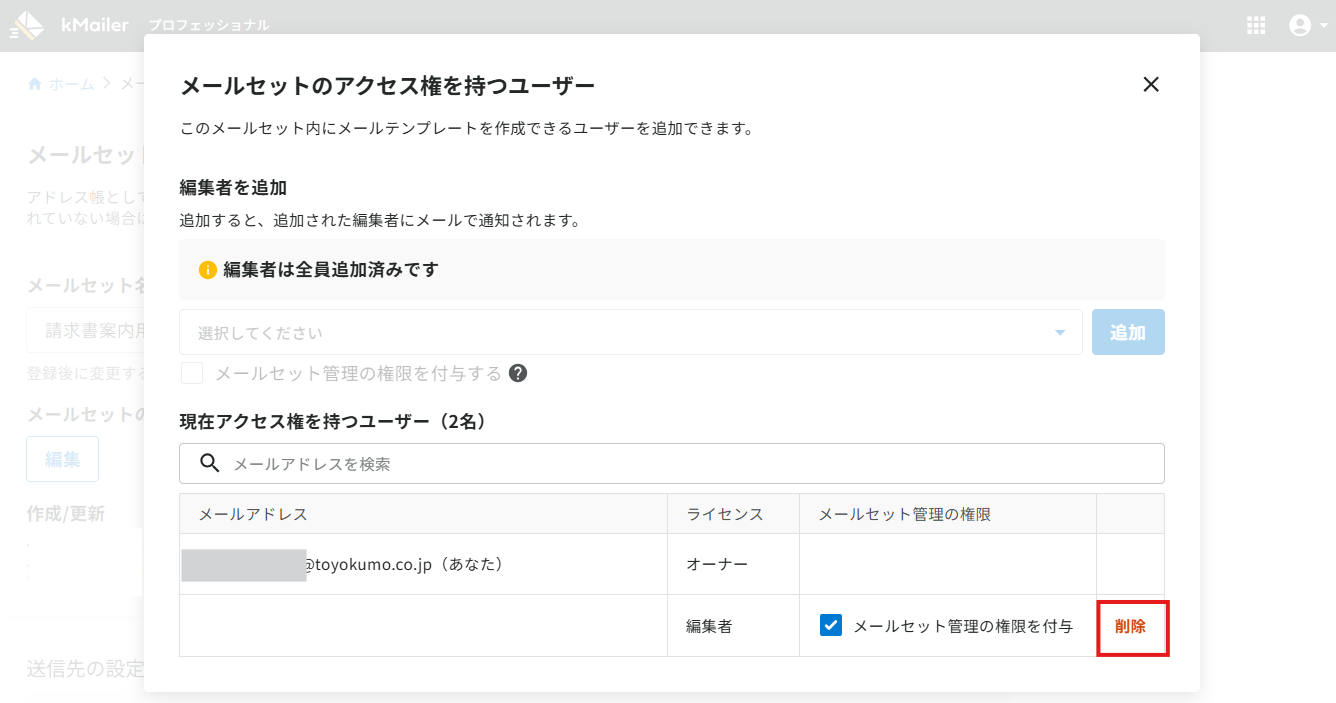Viewport: 1336px width, 703px height.
Task: Click the magnifier search icon
Action: coord(210,463)
